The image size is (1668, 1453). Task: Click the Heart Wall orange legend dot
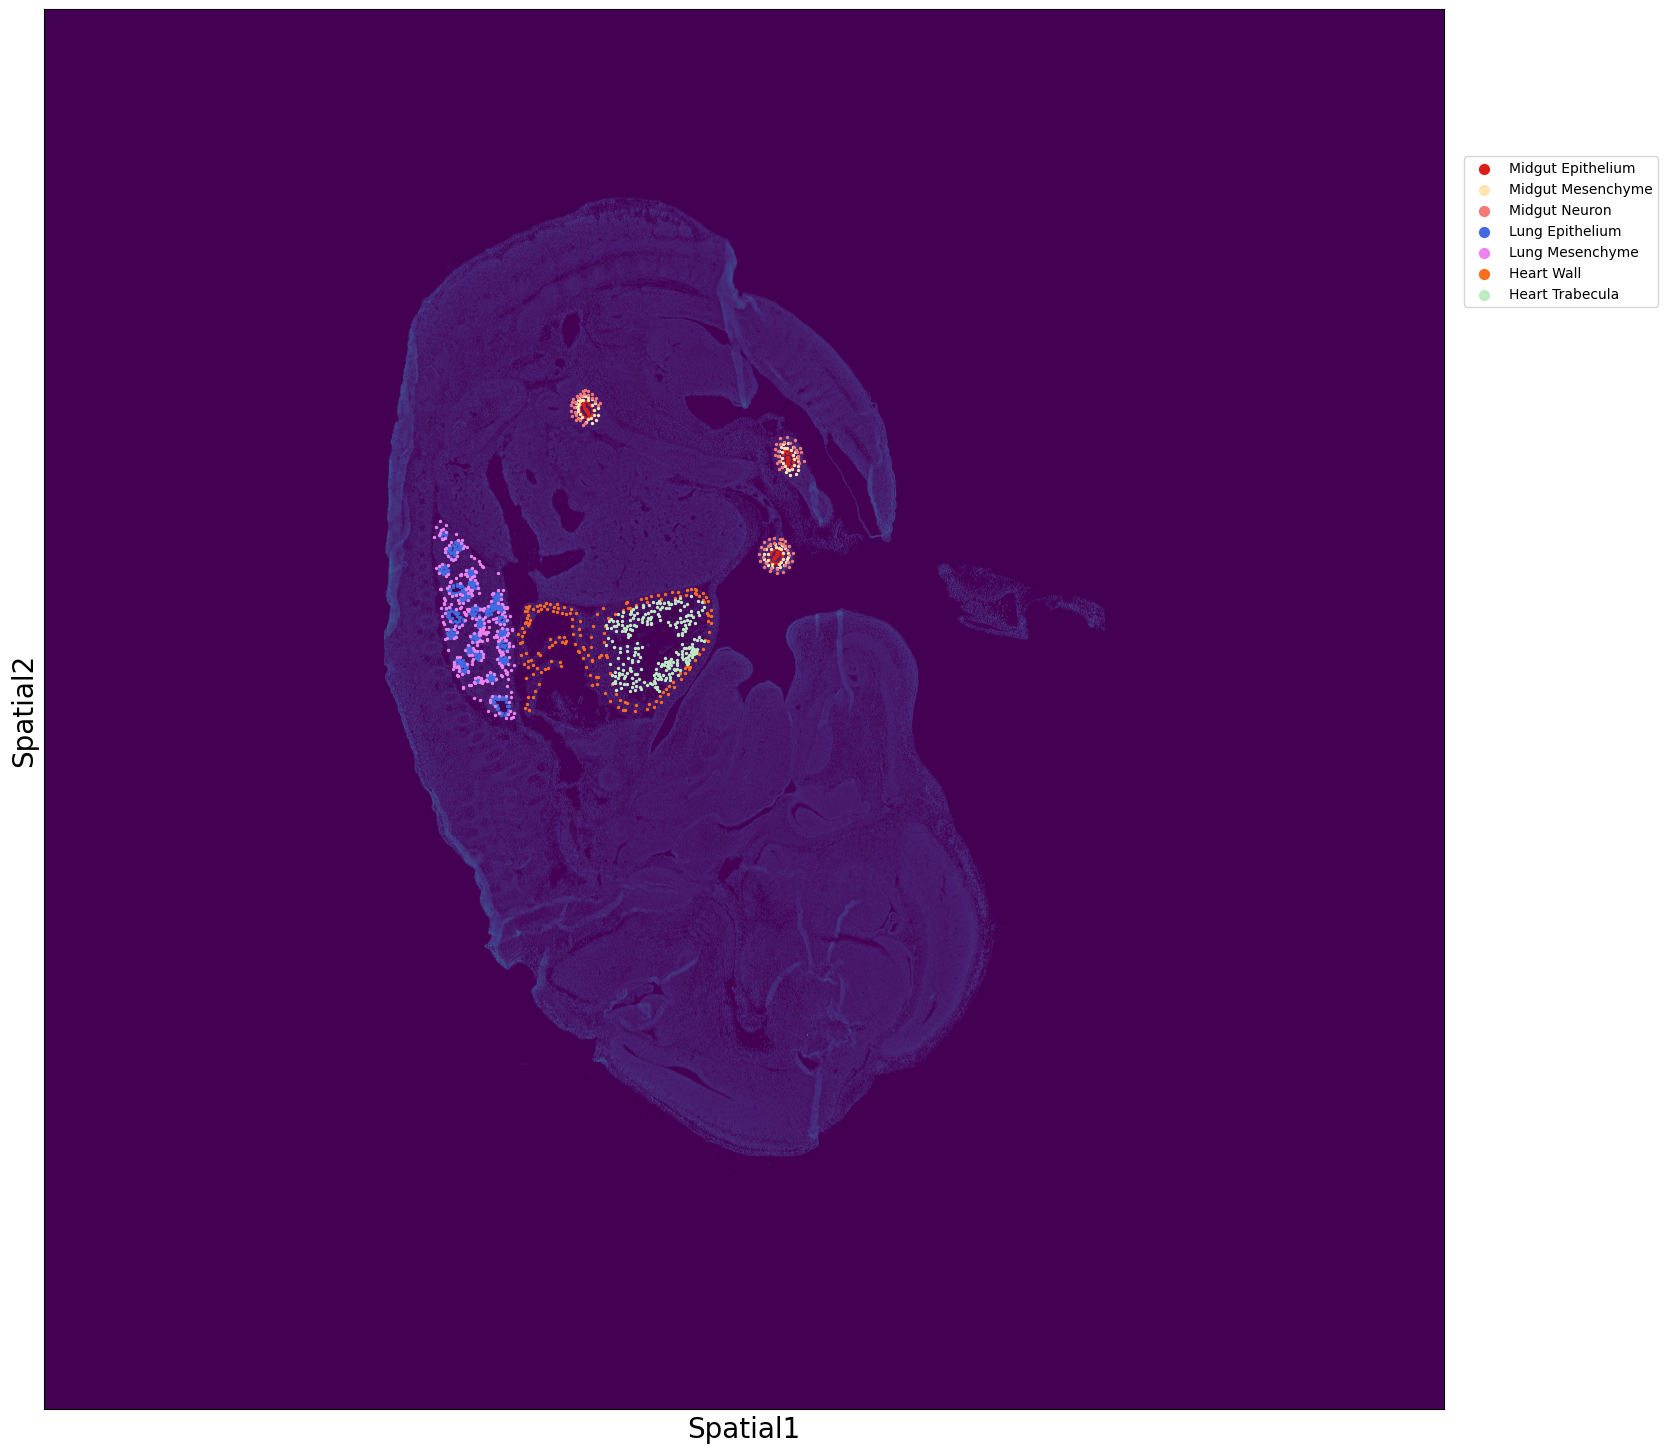click(1484, 274)
